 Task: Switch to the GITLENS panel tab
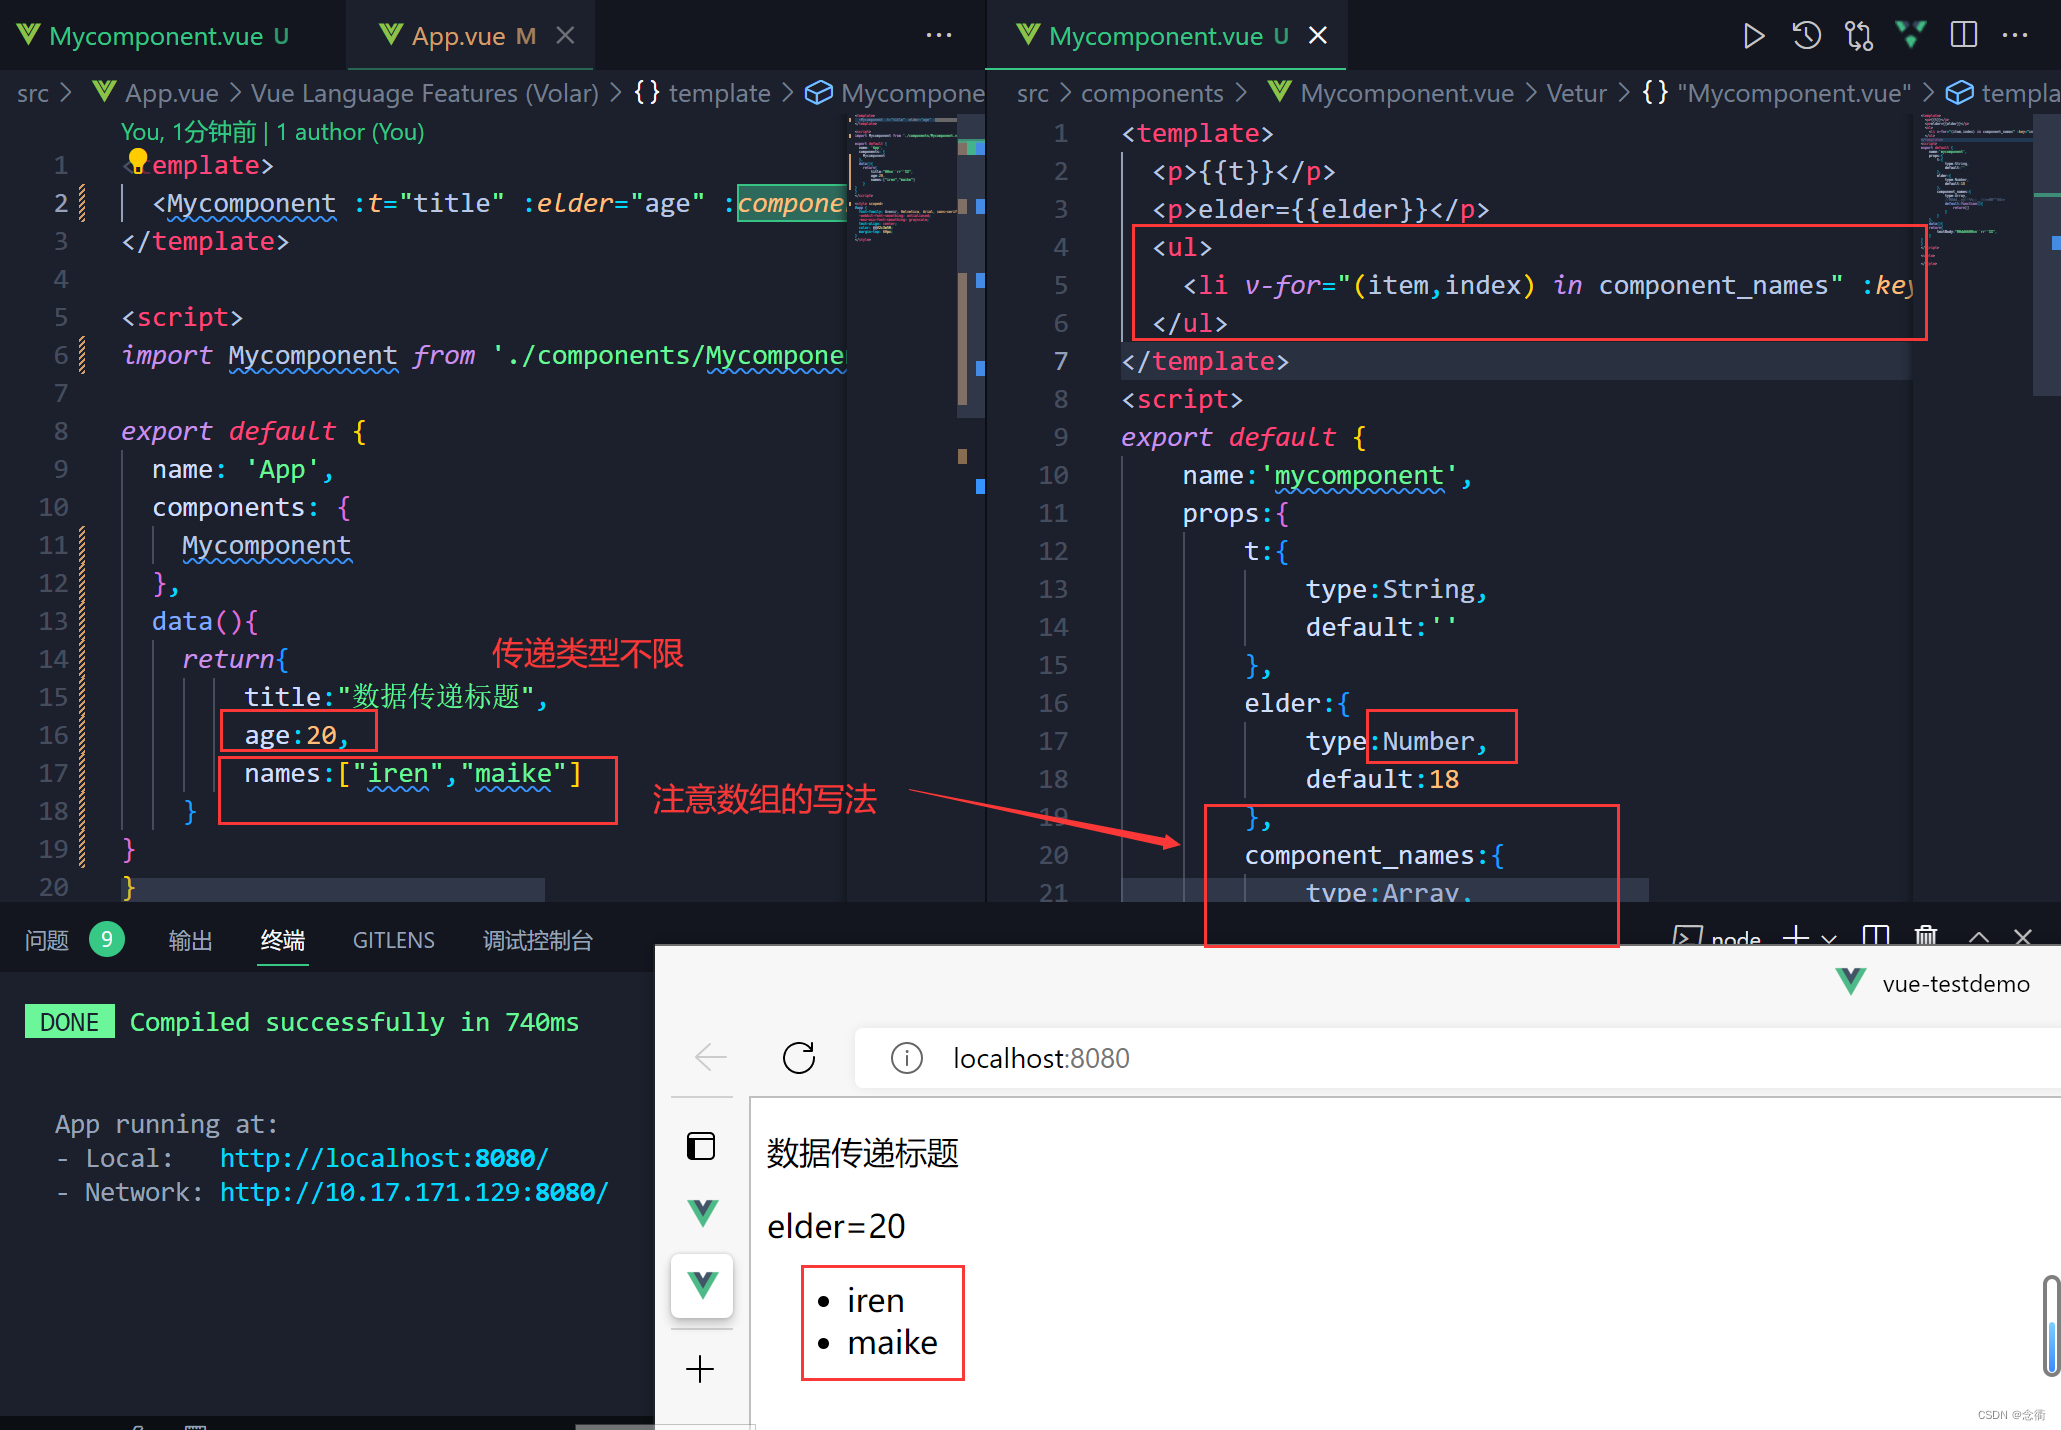click(x=393, y=940)
